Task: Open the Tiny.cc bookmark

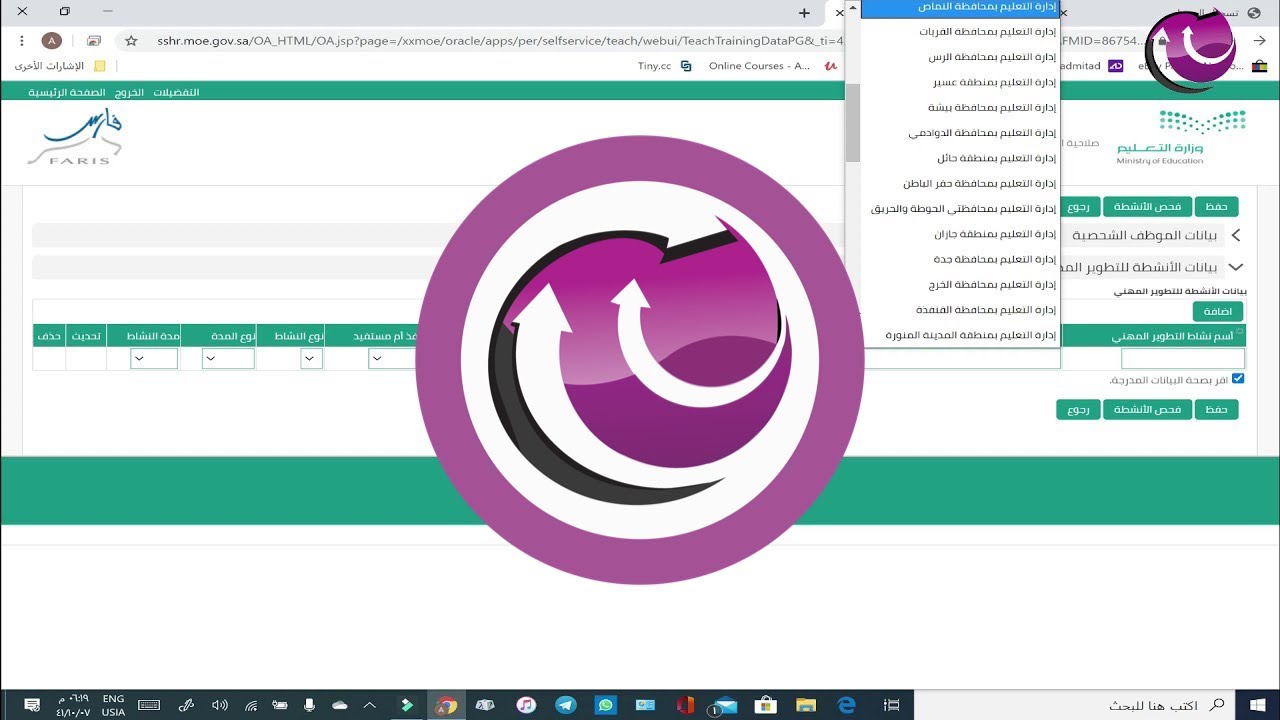Action: click(x=665, y=66)
